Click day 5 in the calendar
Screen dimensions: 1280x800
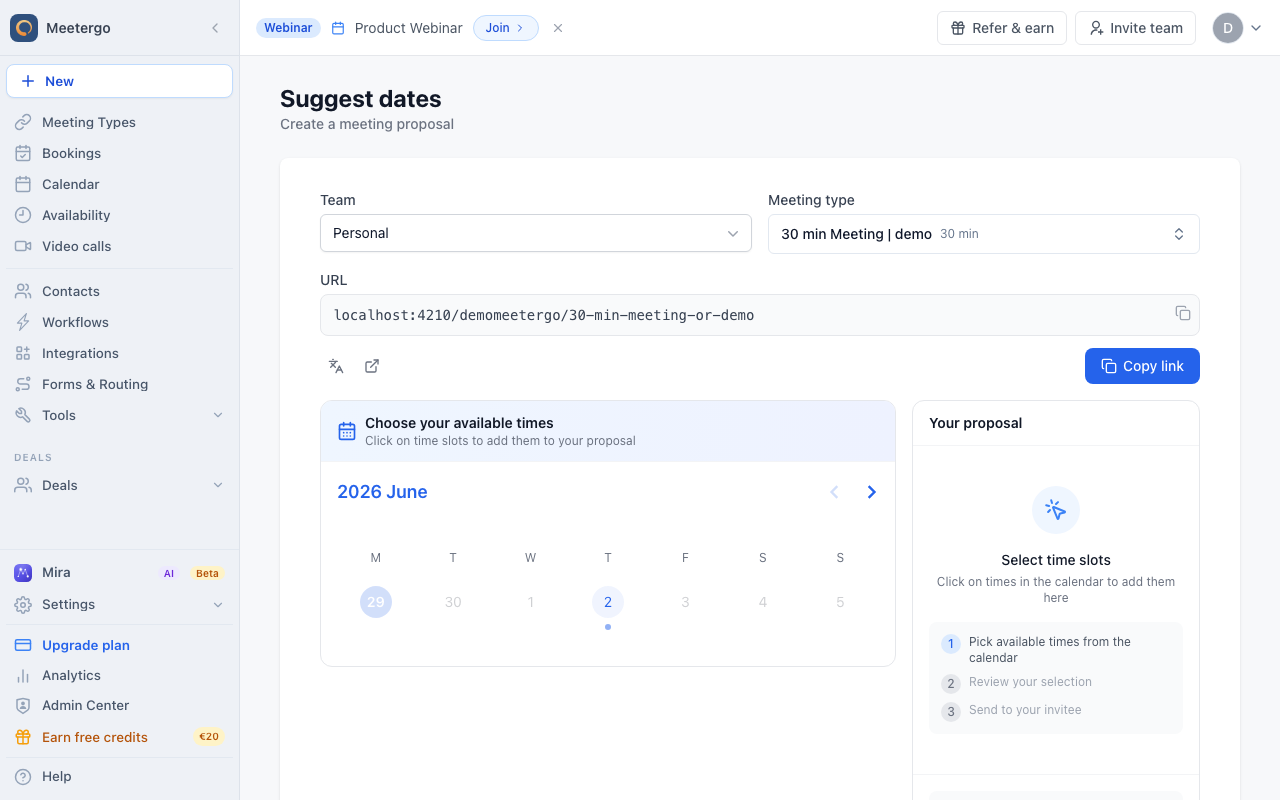click(840, 602)
